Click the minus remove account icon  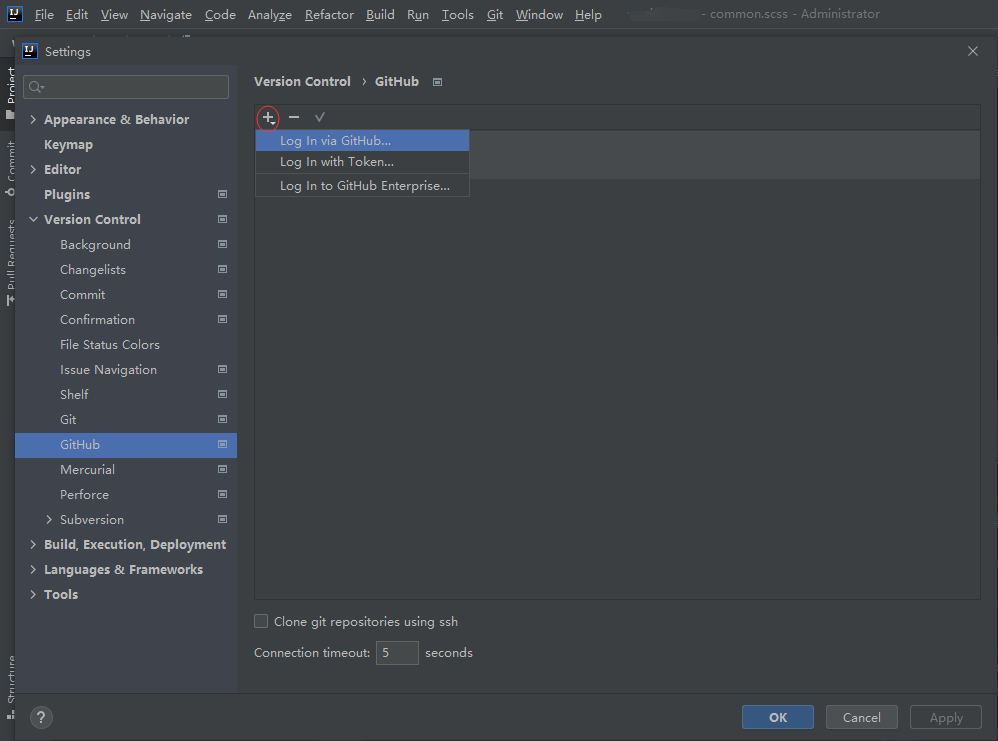(294, 117)
